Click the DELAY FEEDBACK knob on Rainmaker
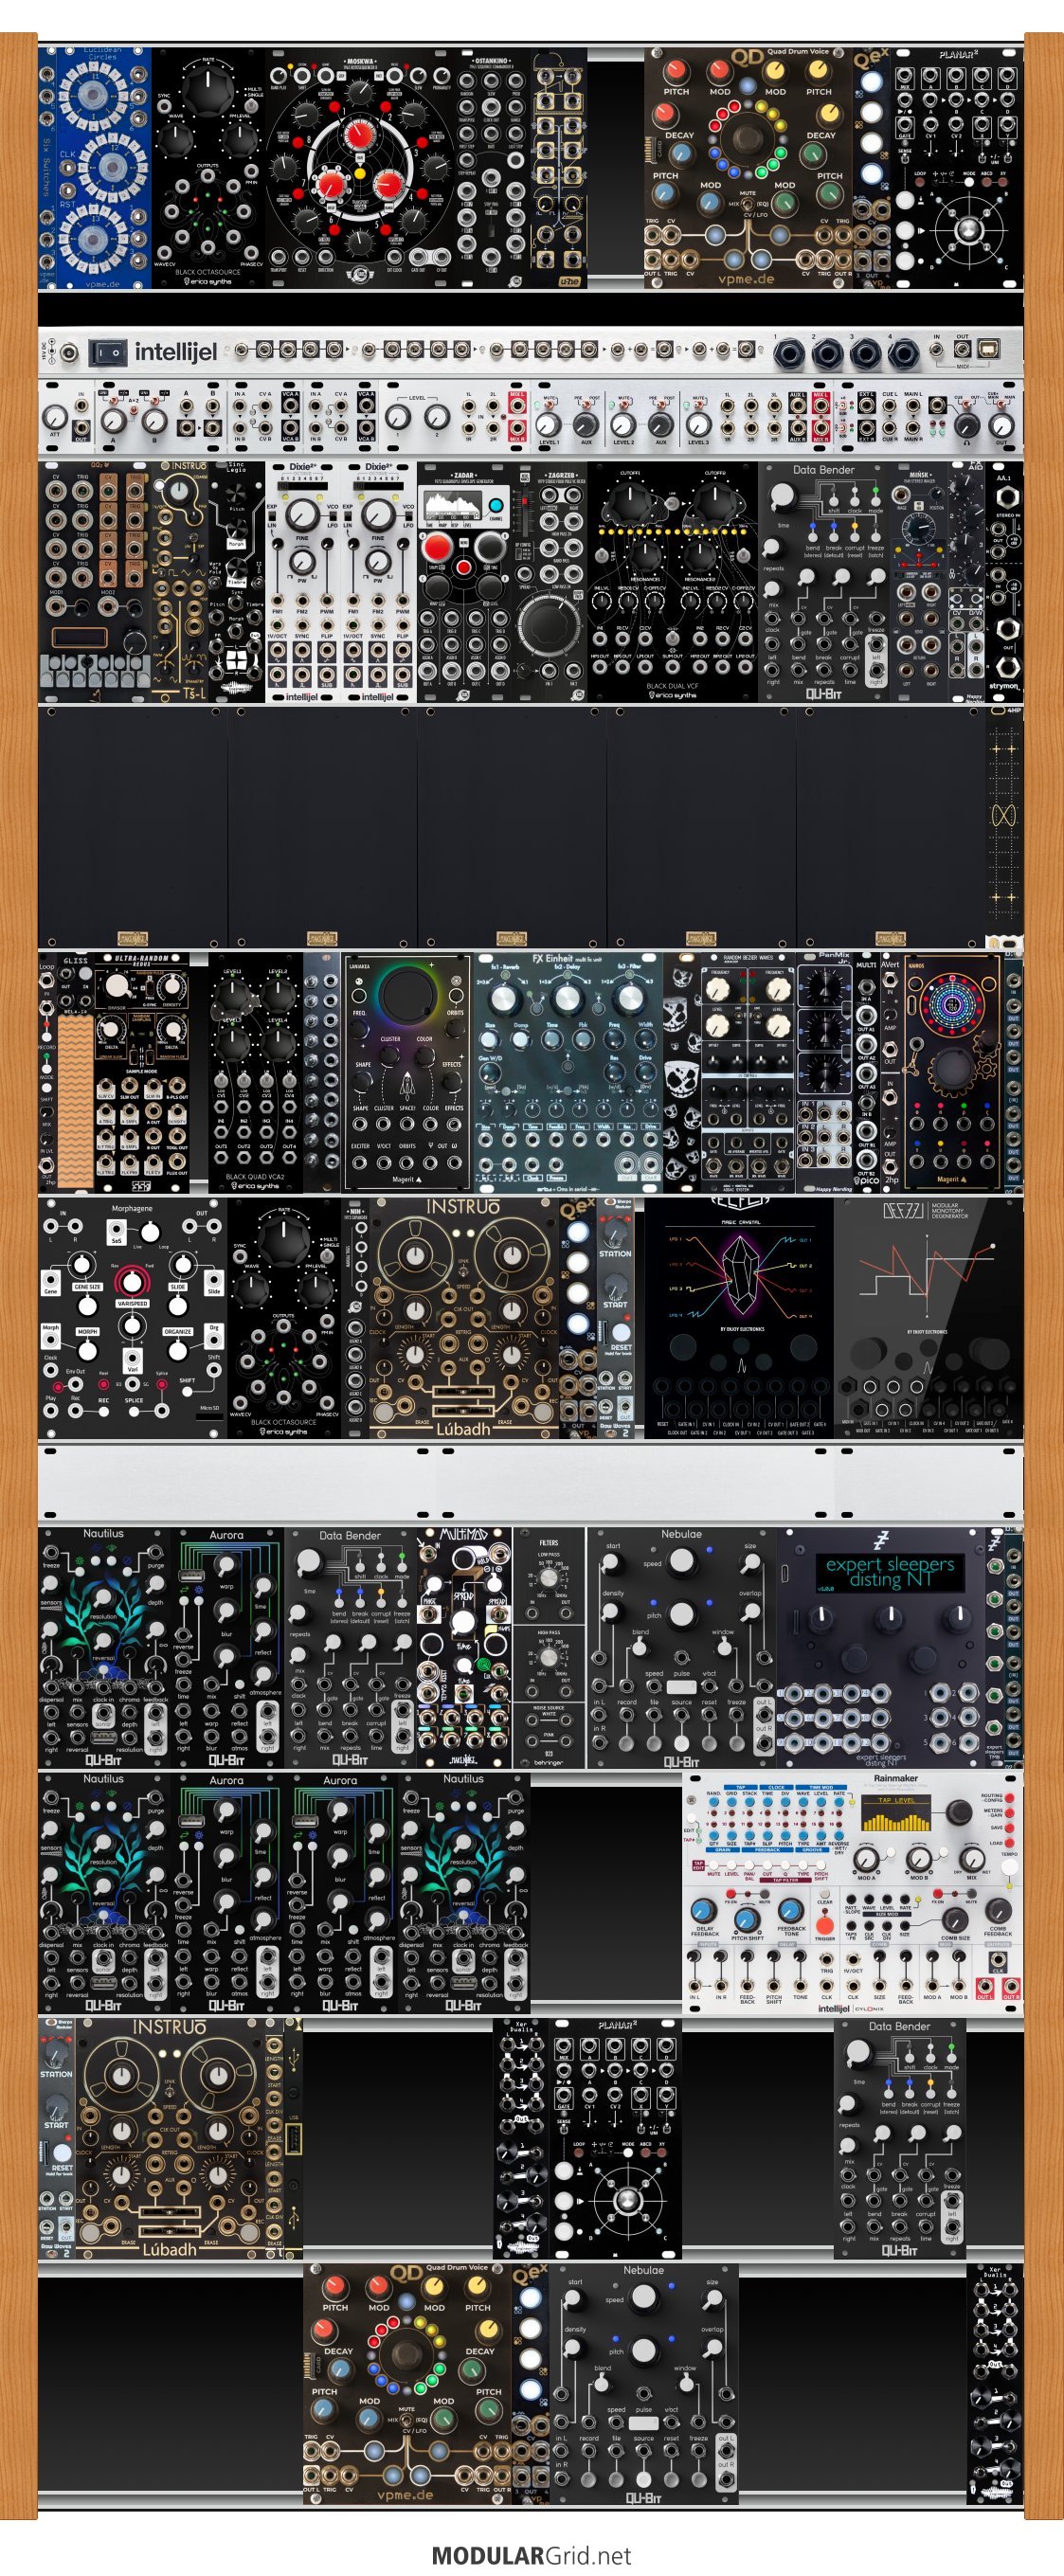This screenshot has height=2576, width=1064. point(704,1910)
